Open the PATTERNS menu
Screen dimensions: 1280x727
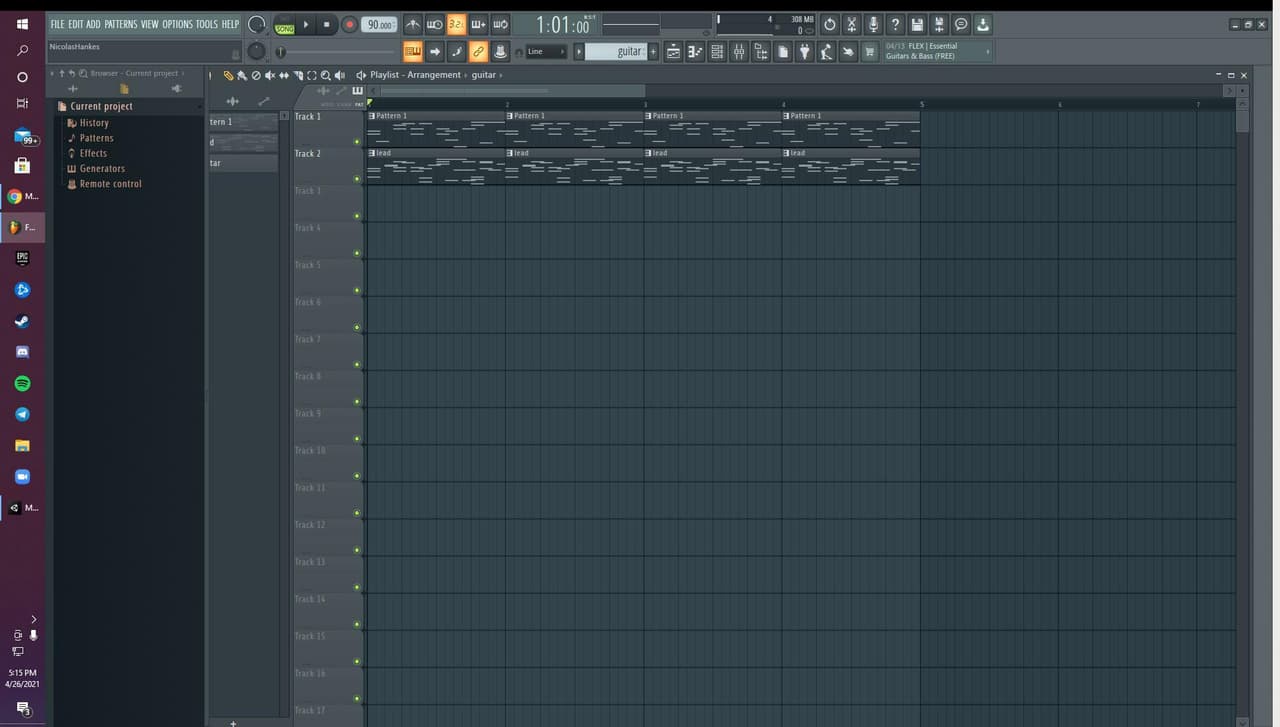tap(121, 24)
